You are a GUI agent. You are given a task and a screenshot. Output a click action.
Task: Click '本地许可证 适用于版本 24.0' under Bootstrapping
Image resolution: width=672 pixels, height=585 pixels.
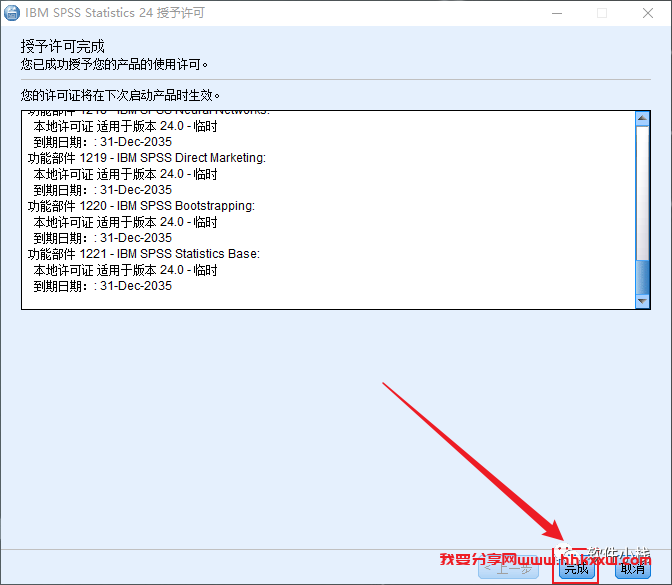[x=108, y=222]
